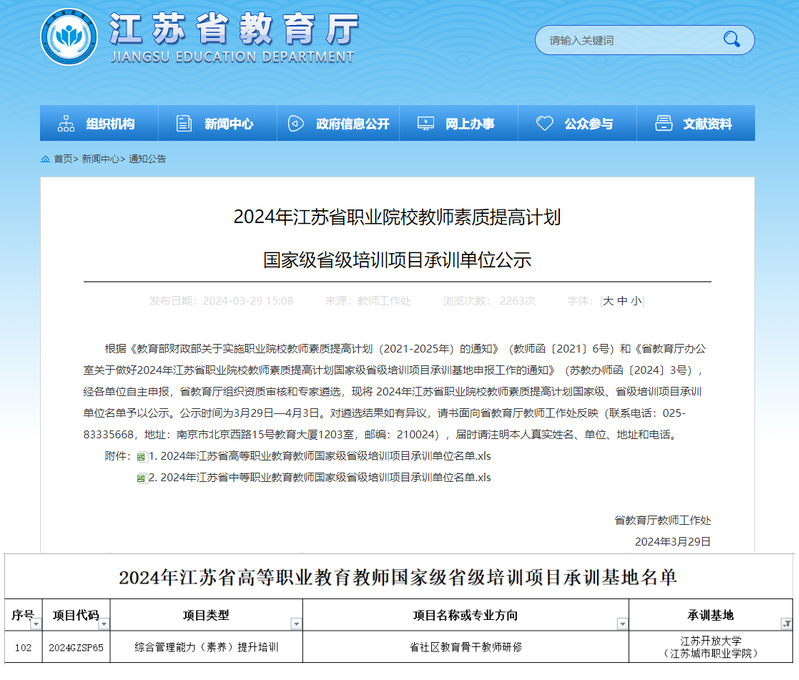Expand the 承训基地 filter dropdown
799x680 pixels.
(x=786, y=624)
